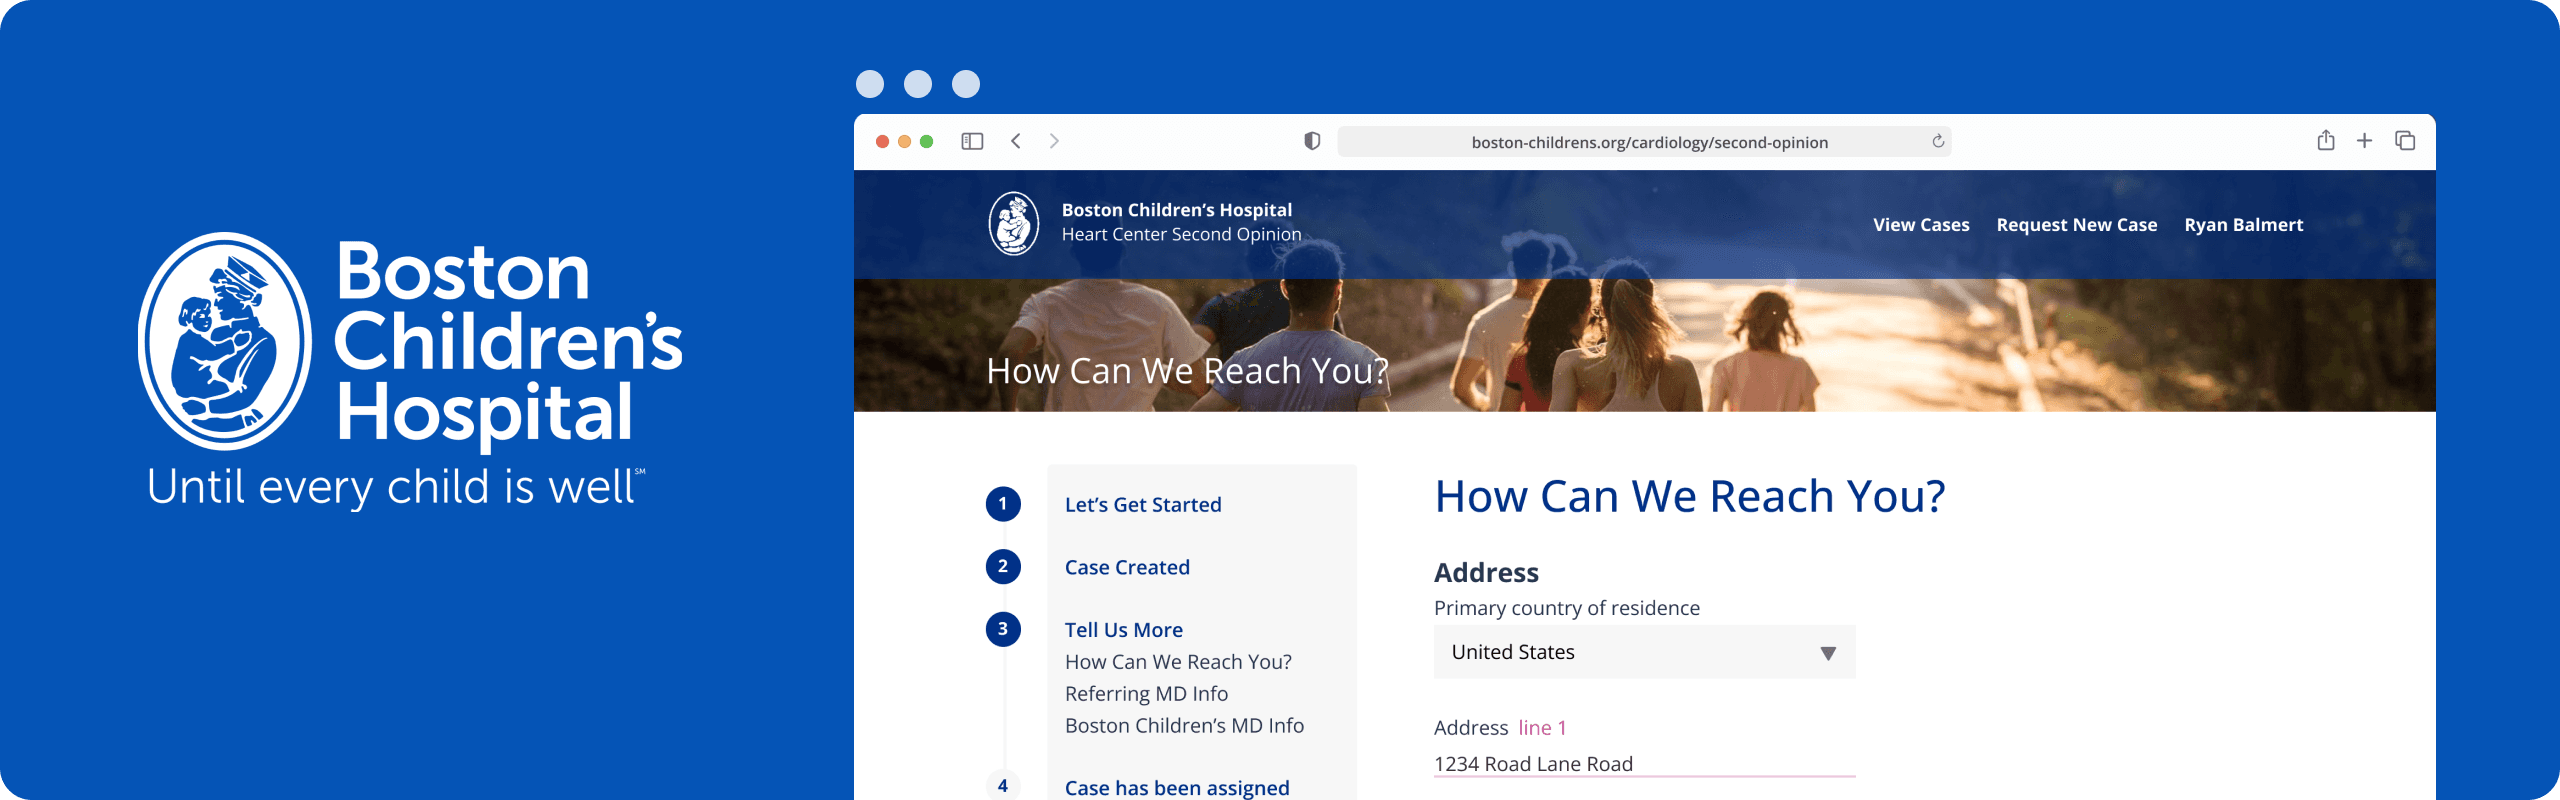Go to Let's Get Started step
This screenshot has width=2560, height=800.
coord(1143,505)
